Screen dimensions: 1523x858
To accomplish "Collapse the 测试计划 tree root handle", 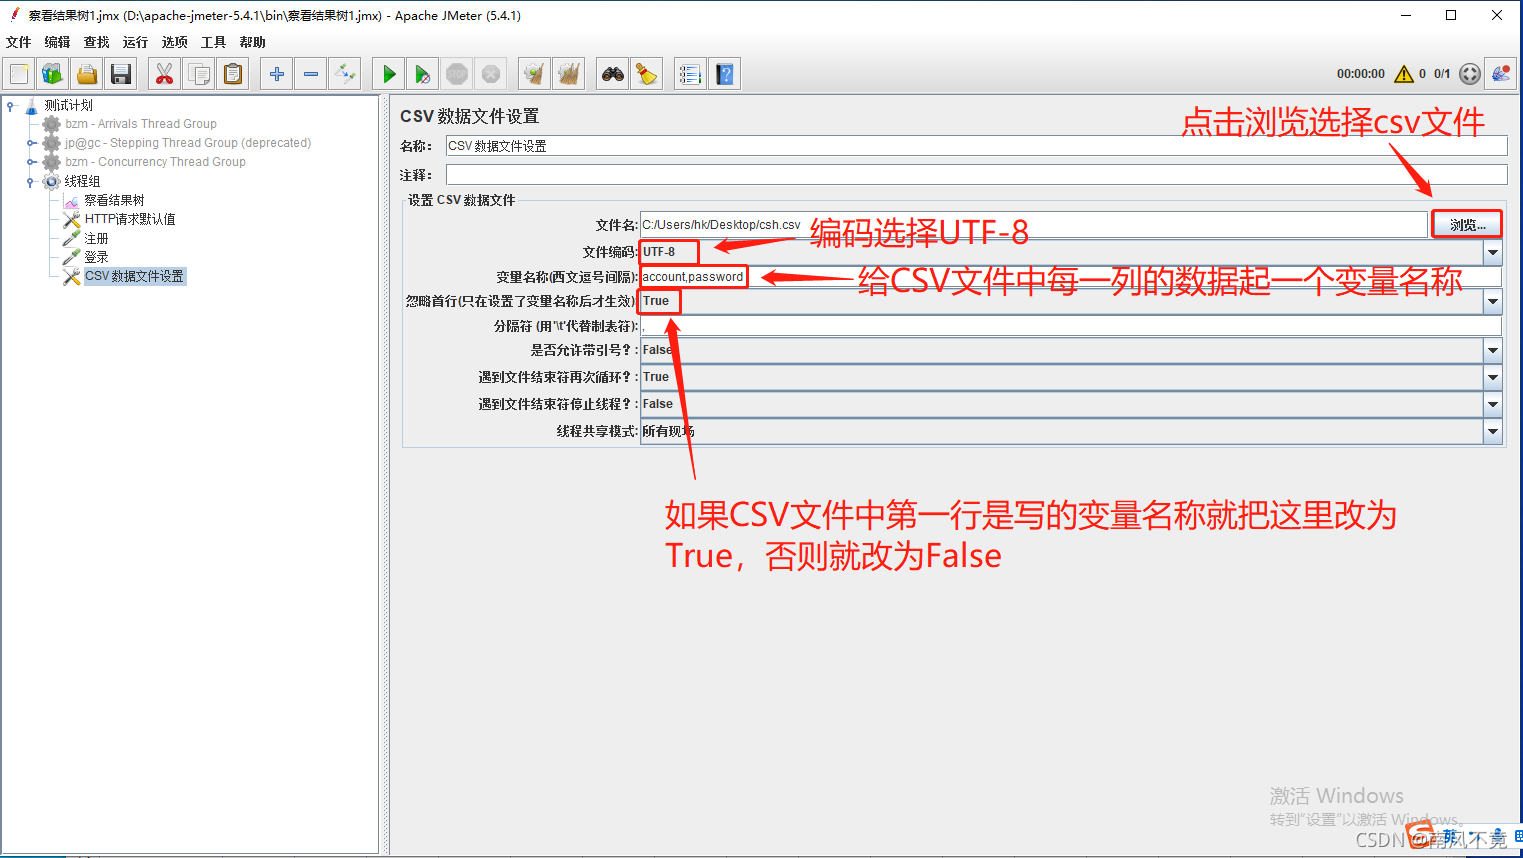I will coord(11,105).
